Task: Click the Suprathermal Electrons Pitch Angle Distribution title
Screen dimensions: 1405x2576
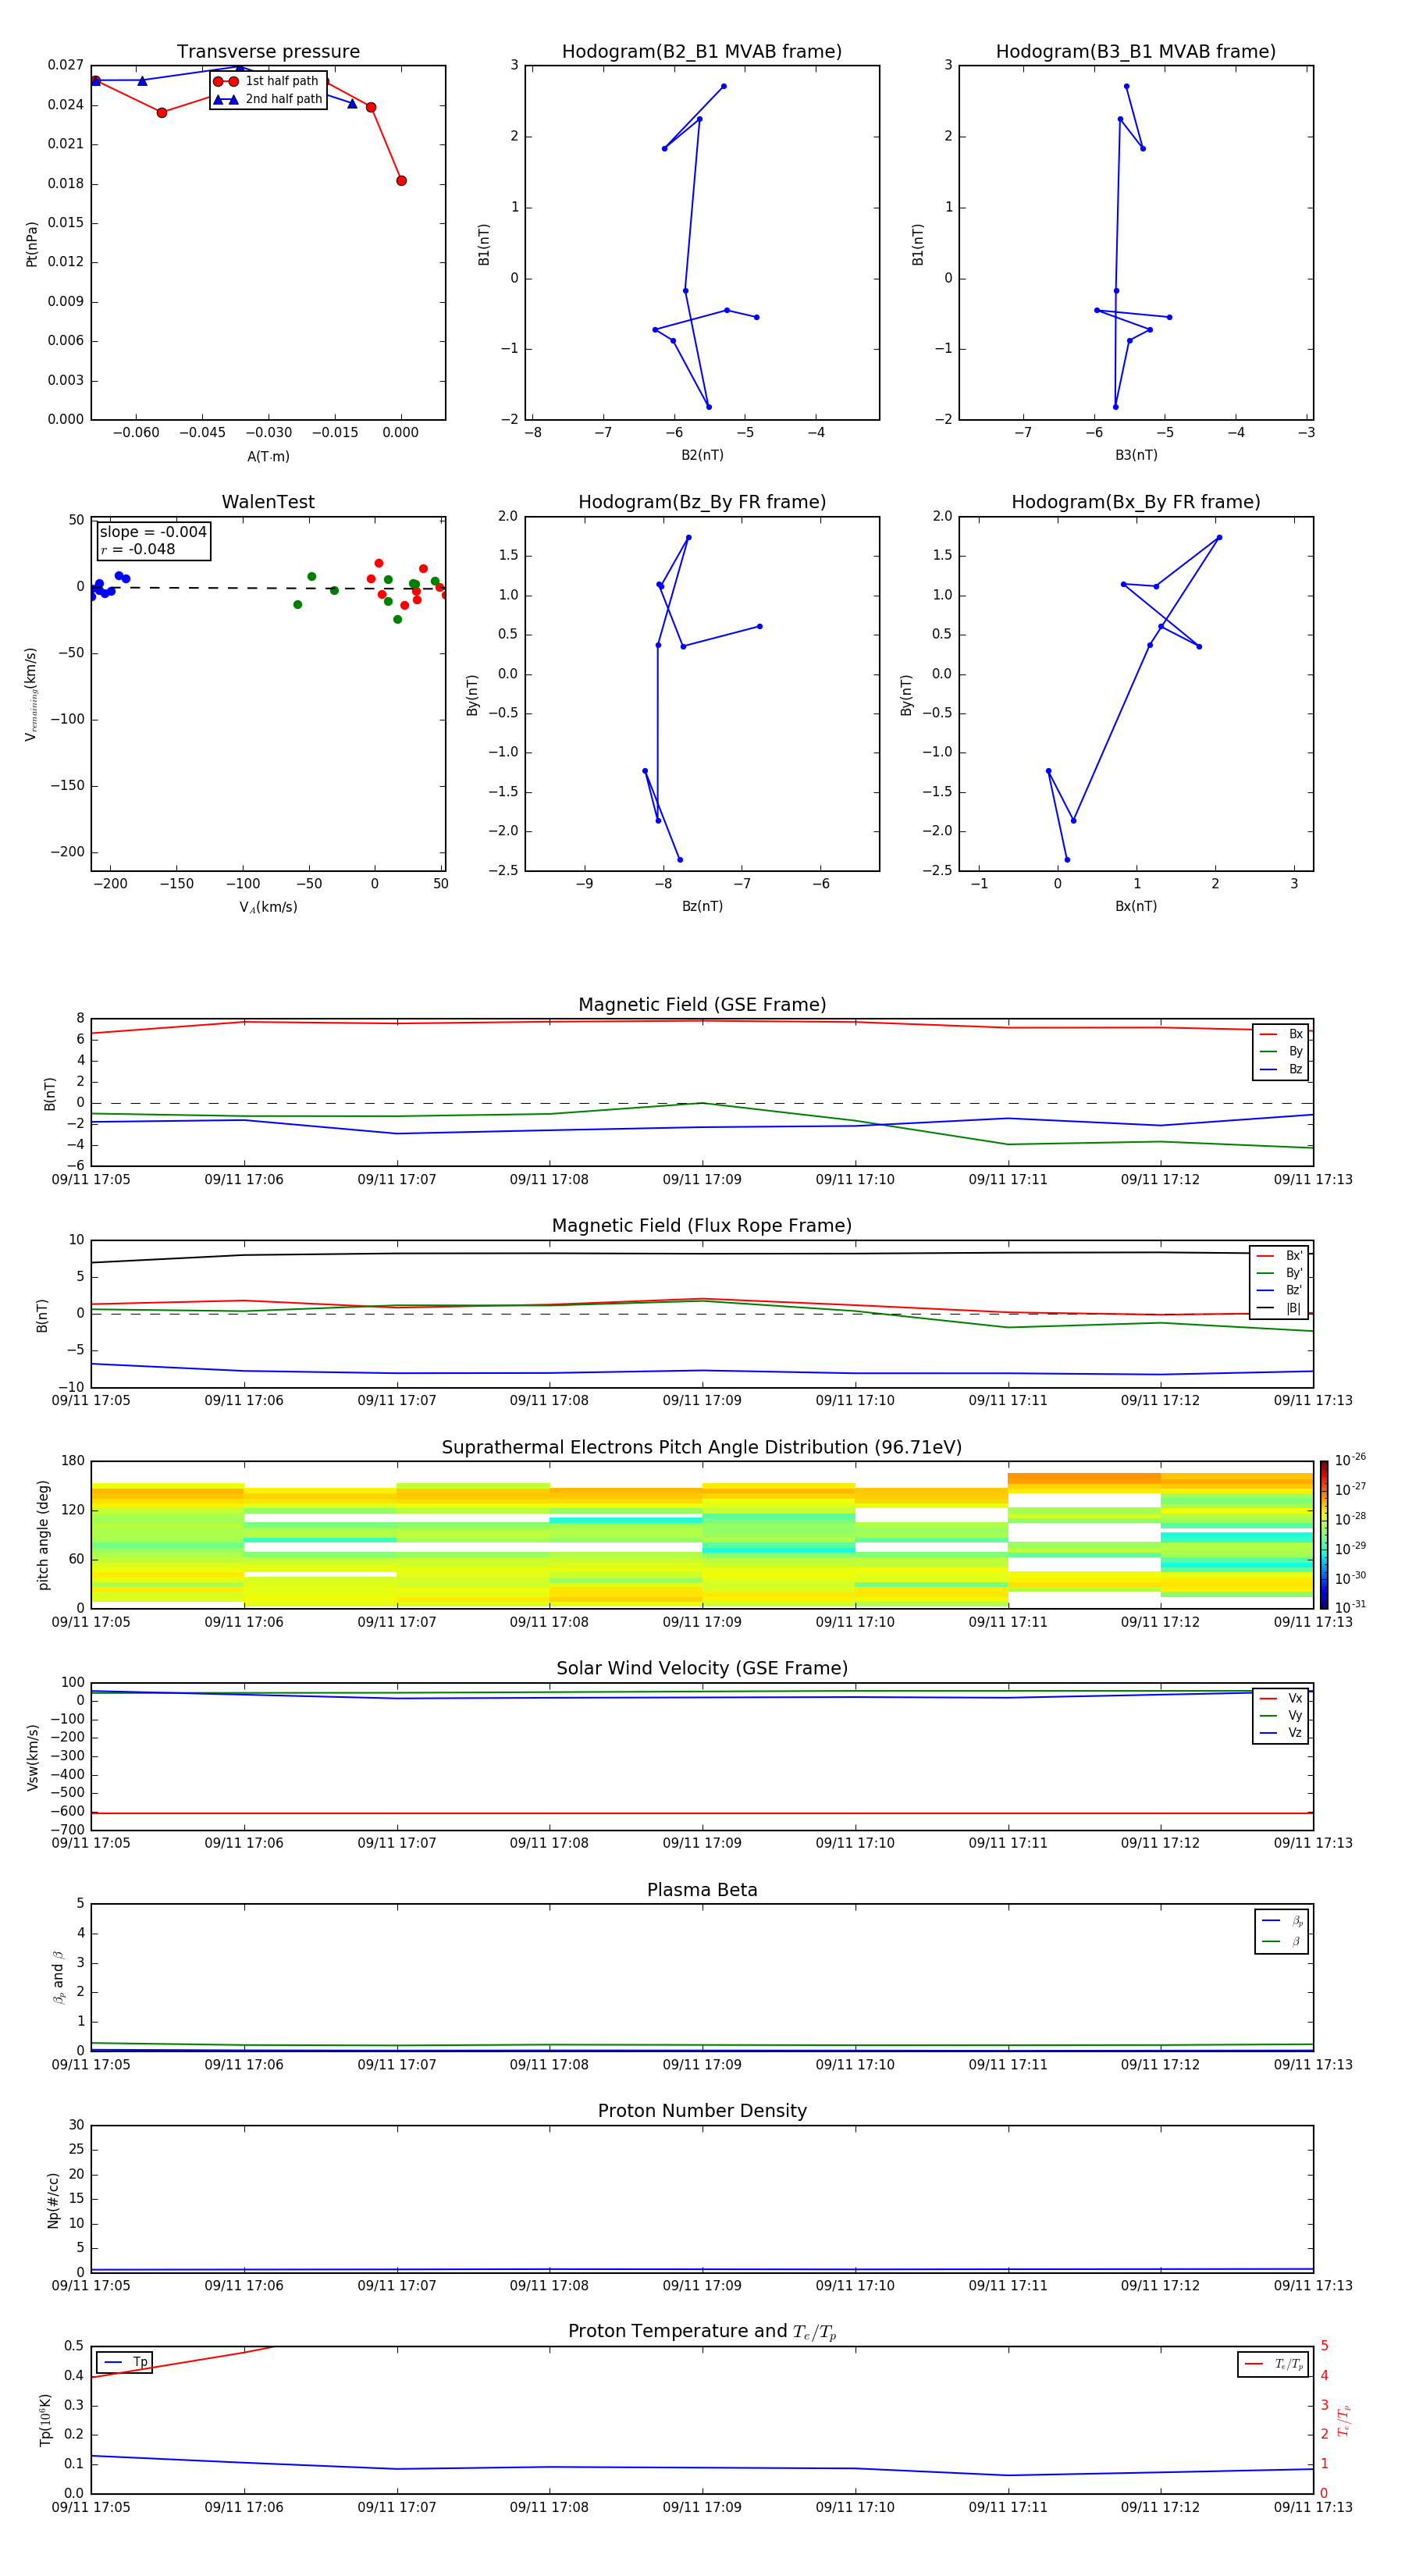Action: [x=702, y=1447]
